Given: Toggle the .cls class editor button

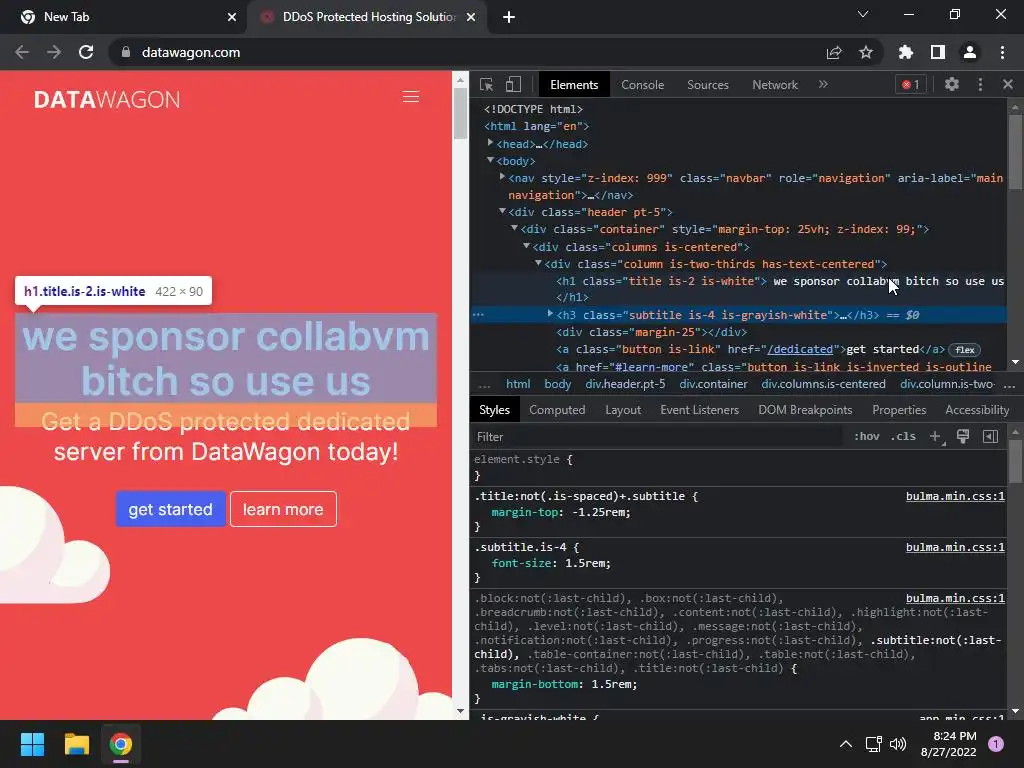Looking at the screenshot, I should 903,436.
